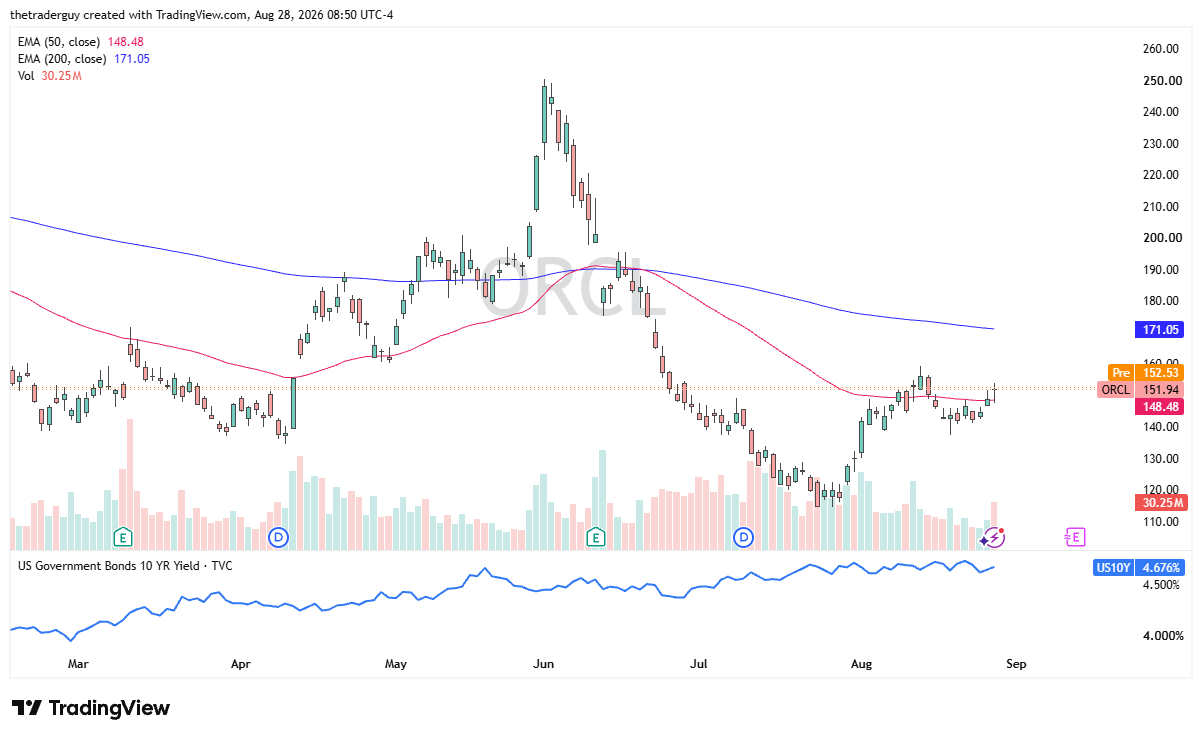Viewport: 1202px width, 738px height.
Task: Click the 250.00 price axis label
Action: point(1160,81)
